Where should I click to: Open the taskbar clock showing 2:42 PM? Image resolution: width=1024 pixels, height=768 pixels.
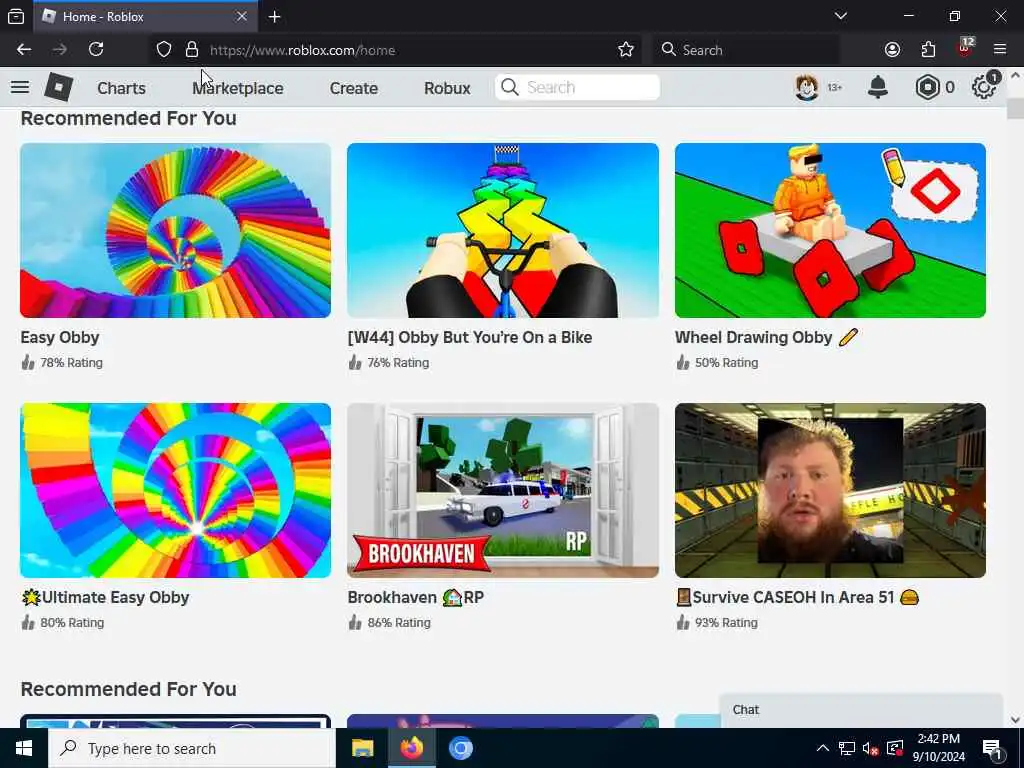tap(938, 748)
